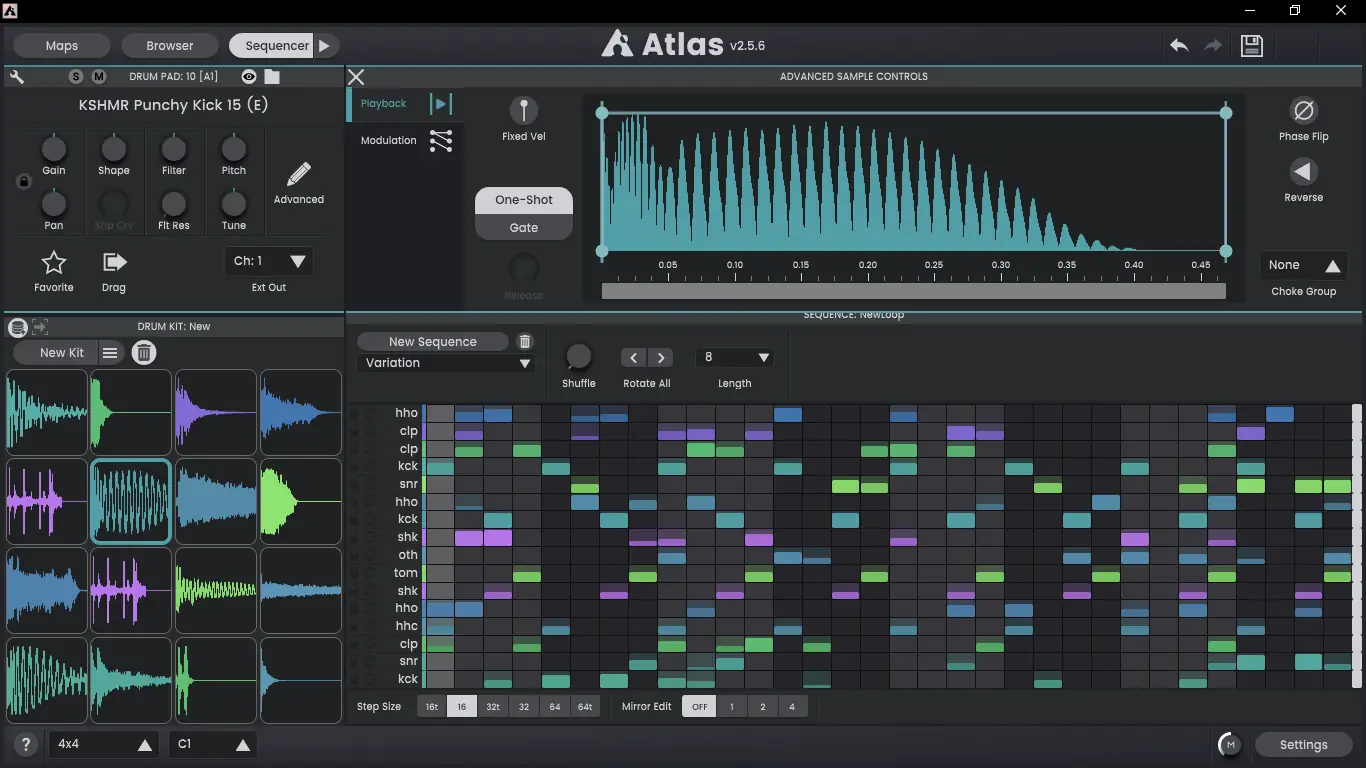Click the drum kit database icon
Image resolution: width=1366 pixels, height=768 pixels.
pos(17,327)
